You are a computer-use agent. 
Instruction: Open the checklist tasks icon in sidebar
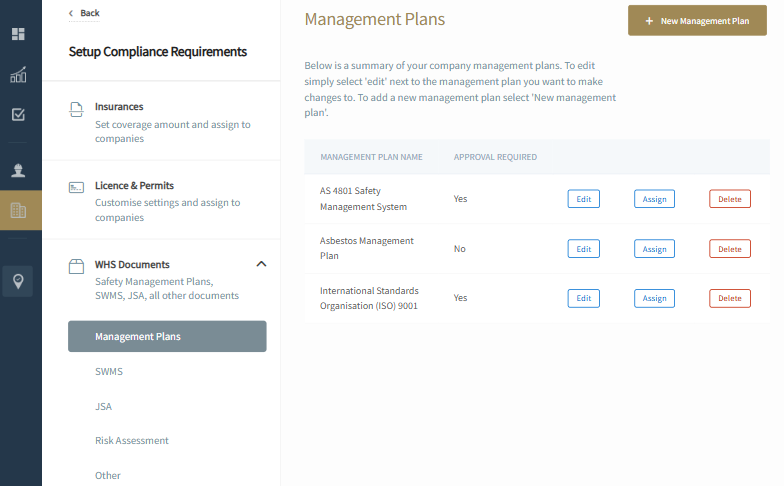18,114
